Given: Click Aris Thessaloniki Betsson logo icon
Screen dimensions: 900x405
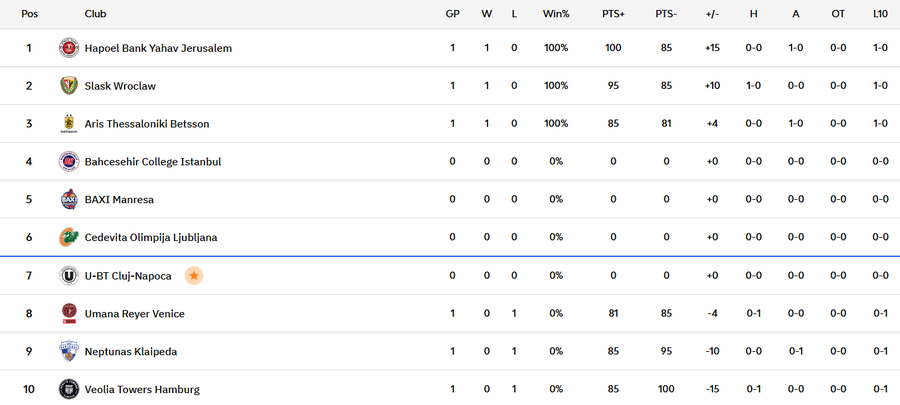Looking at the screenshot, I should (x=69, y=124).
